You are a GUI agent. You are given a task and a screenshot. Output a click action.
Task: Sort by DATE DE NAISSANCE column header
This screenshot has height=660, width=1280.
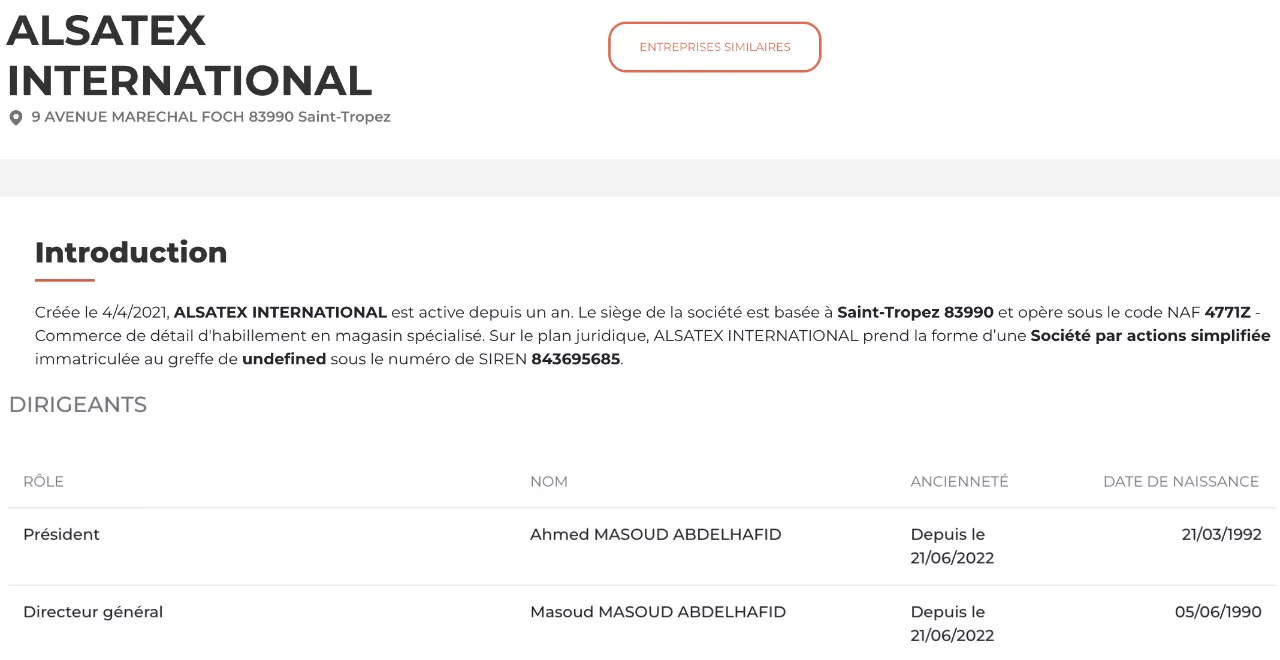click(1181, 482)
